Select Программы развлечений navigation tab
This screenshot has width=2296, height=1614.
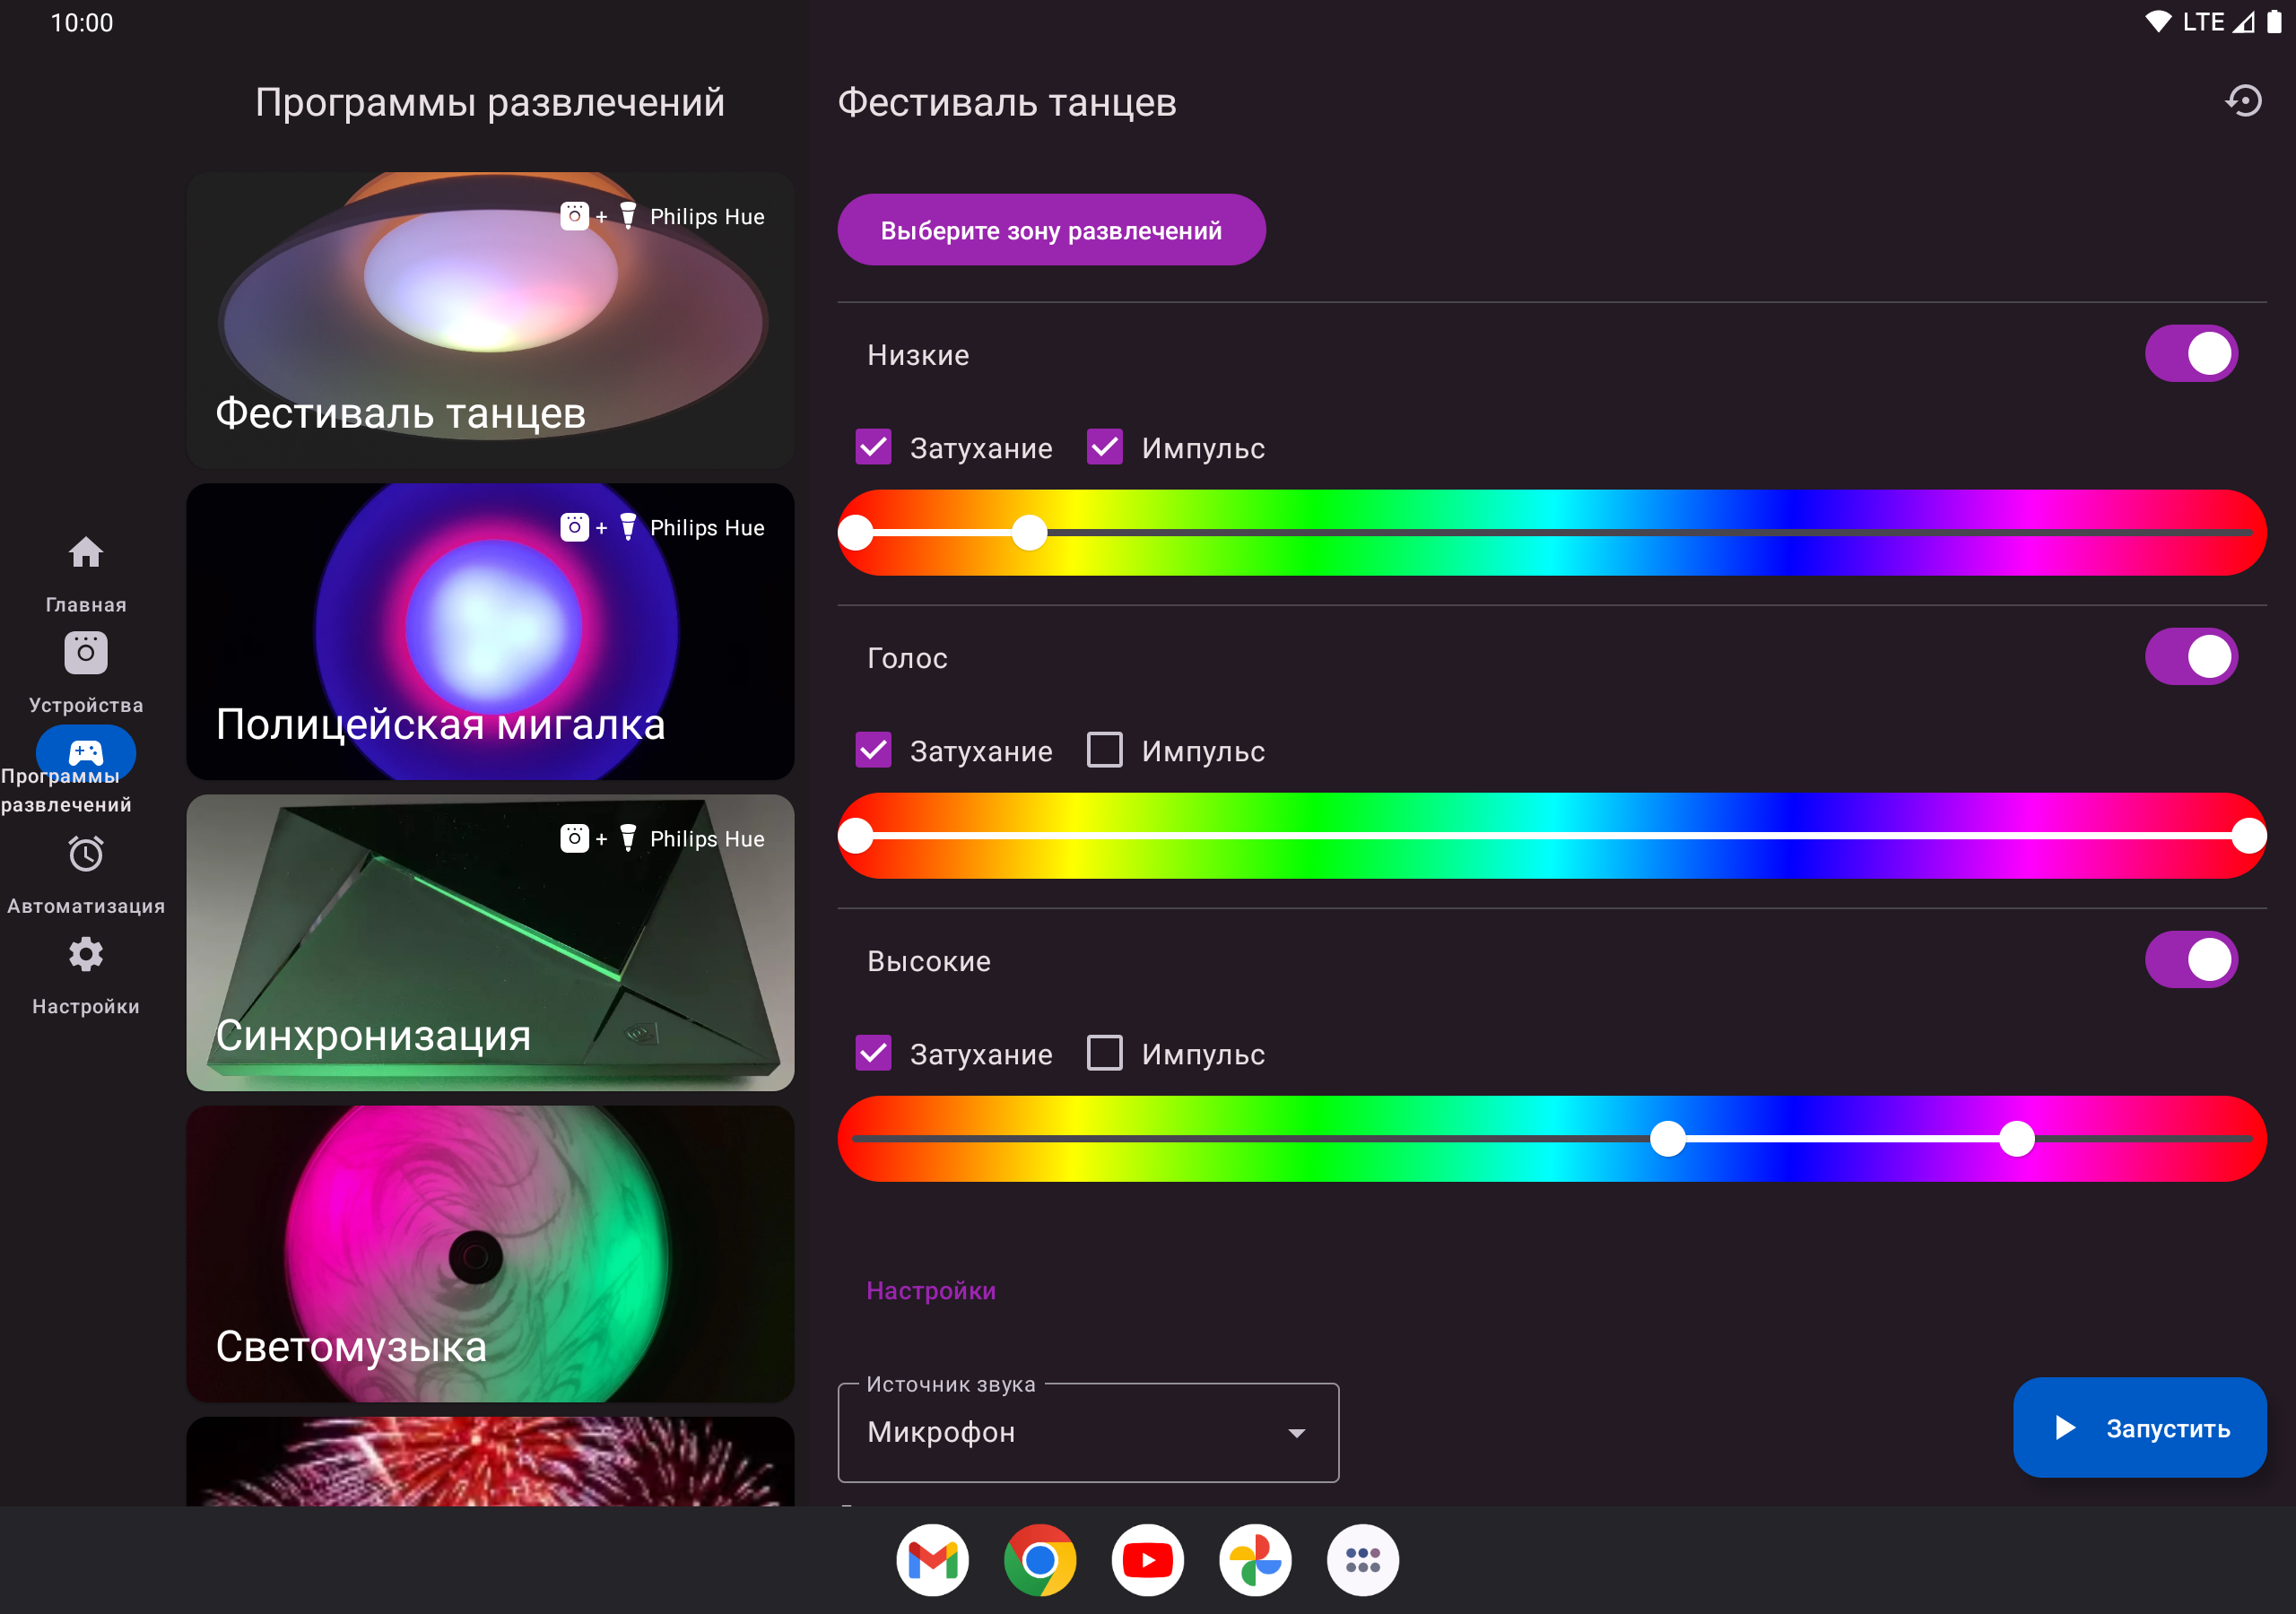pyautogui.click(x=86, y=752)
